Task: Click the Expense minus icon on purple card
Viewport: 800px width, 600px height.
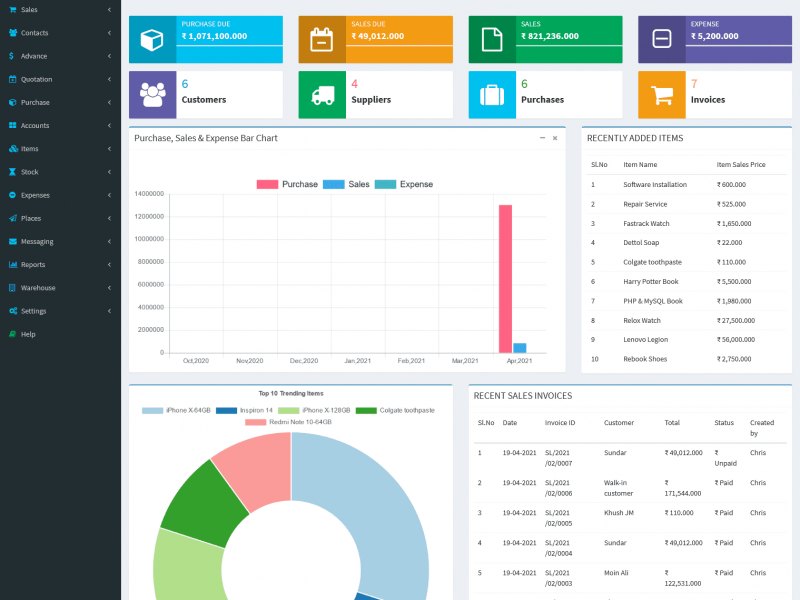Action: pos(662,39)
